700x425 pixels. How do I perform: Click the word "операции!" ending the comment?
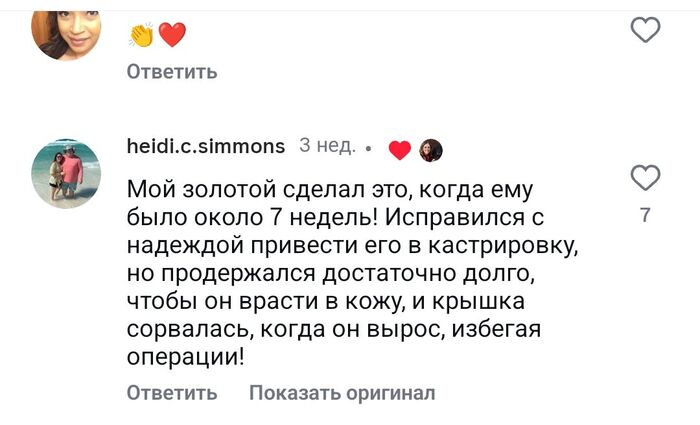[x=186, y=357]
